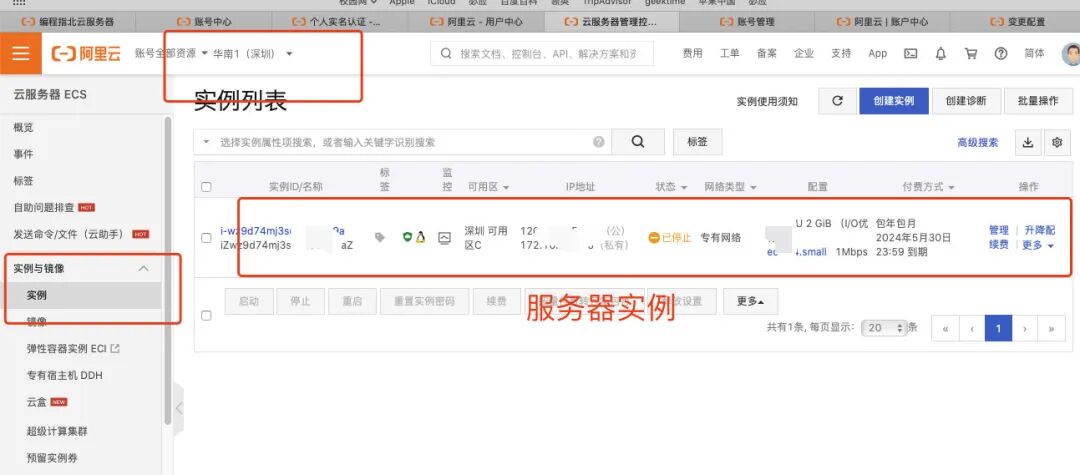Viewport: 1080px width, 475px height.
Task: Open the shopping cart icon
Action: point(971,54)
